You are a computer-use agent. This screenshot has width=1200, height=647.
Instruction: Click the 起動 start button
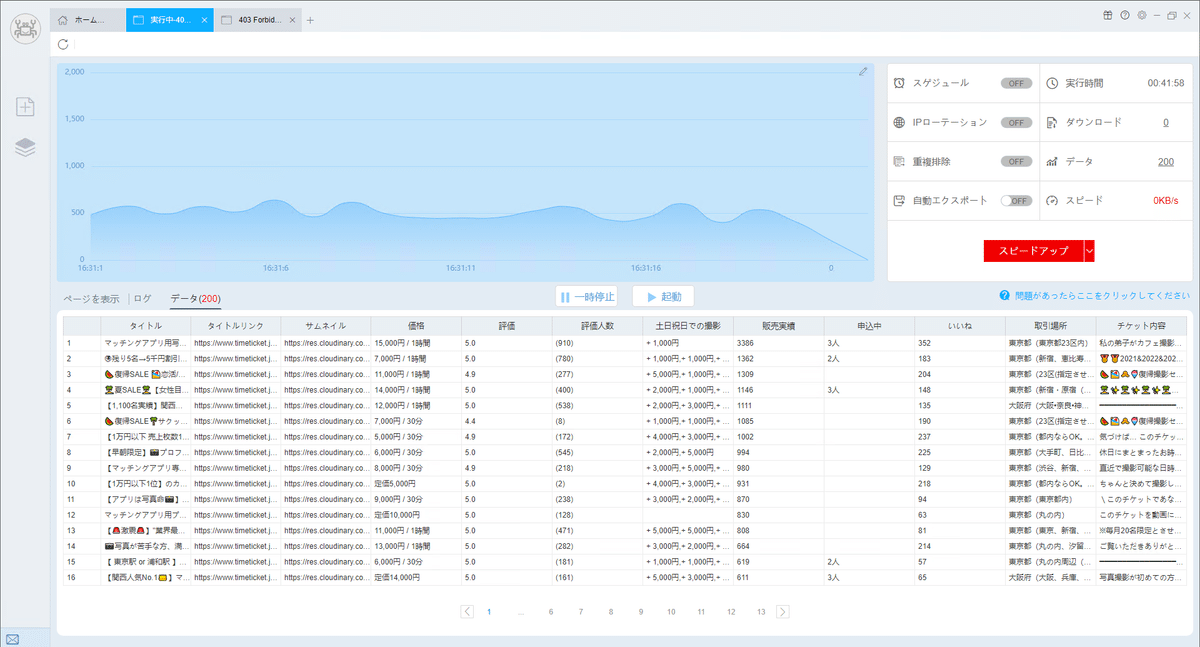663,297
